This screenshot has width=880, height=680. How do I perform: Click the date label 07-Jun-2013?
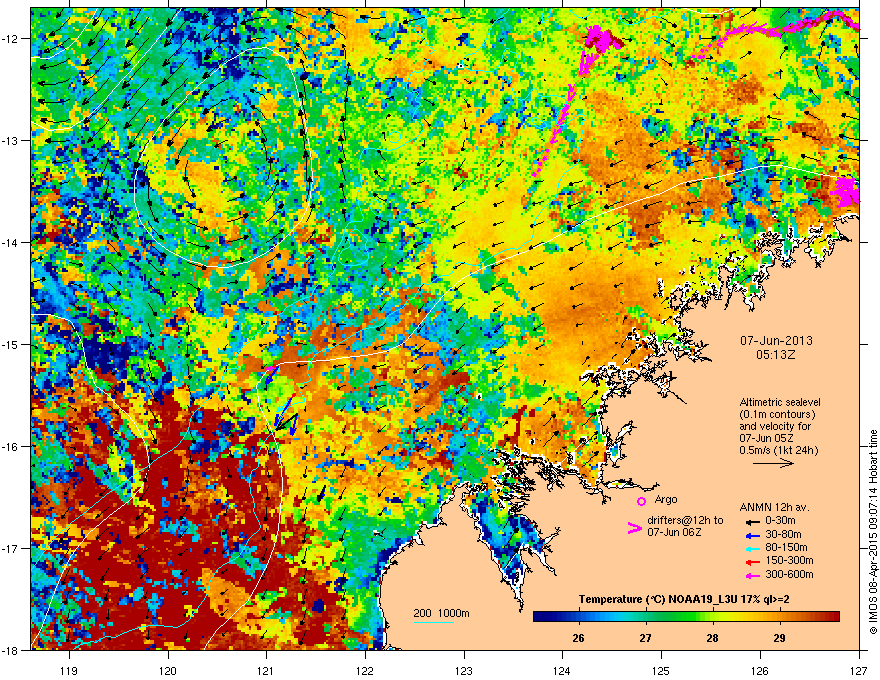(x=776, y=341)
